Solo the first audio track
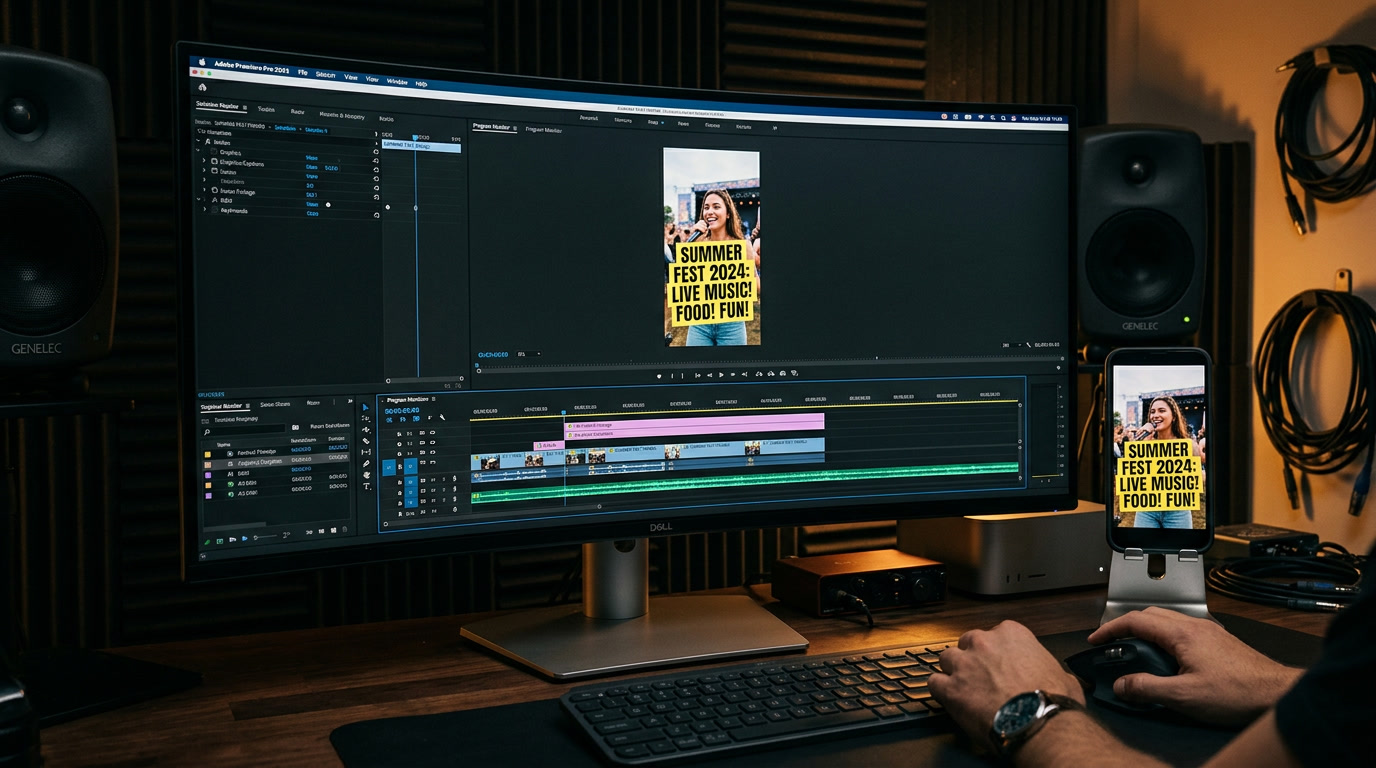 pos(444,480)
